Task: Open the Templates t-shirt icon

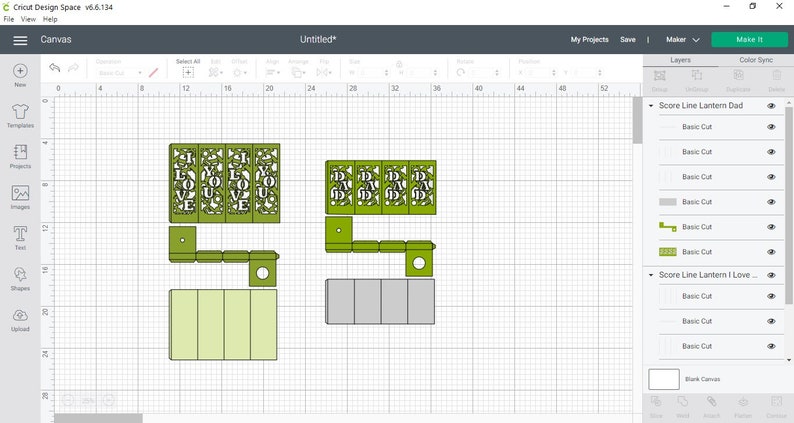Action: (x=20, y=111)
